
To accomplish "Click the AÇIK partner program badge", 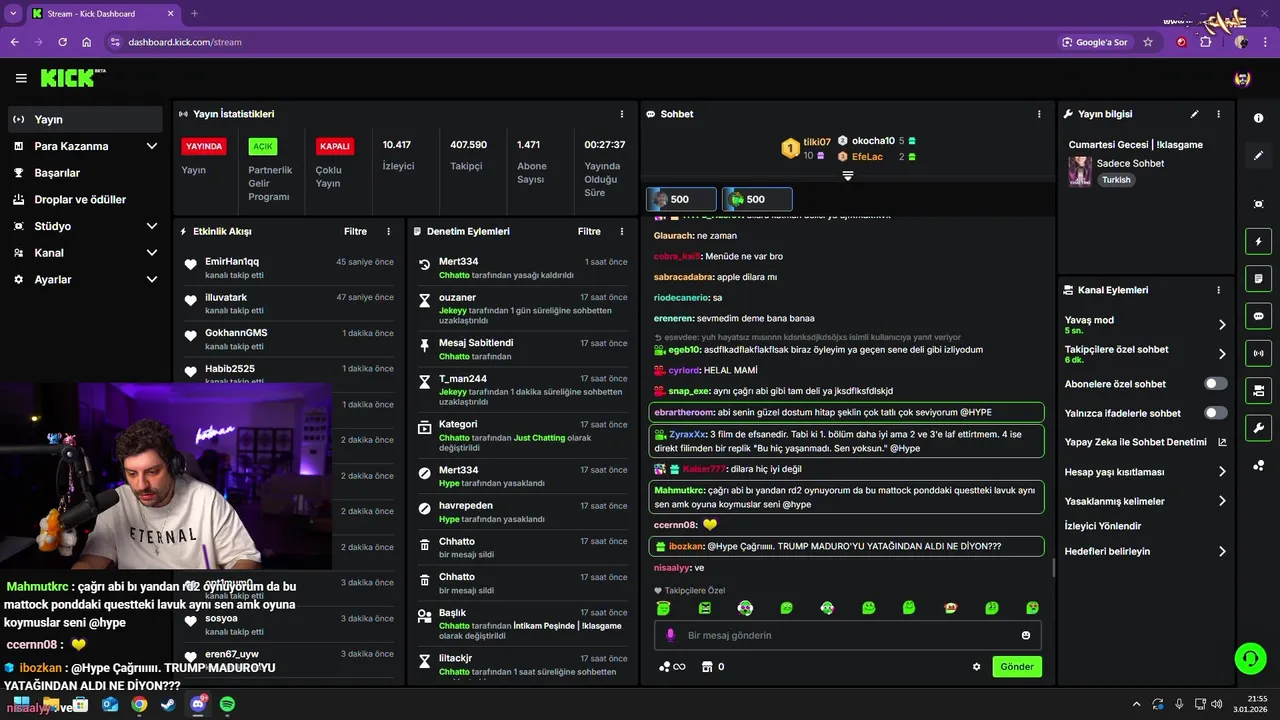I will 263,146.
